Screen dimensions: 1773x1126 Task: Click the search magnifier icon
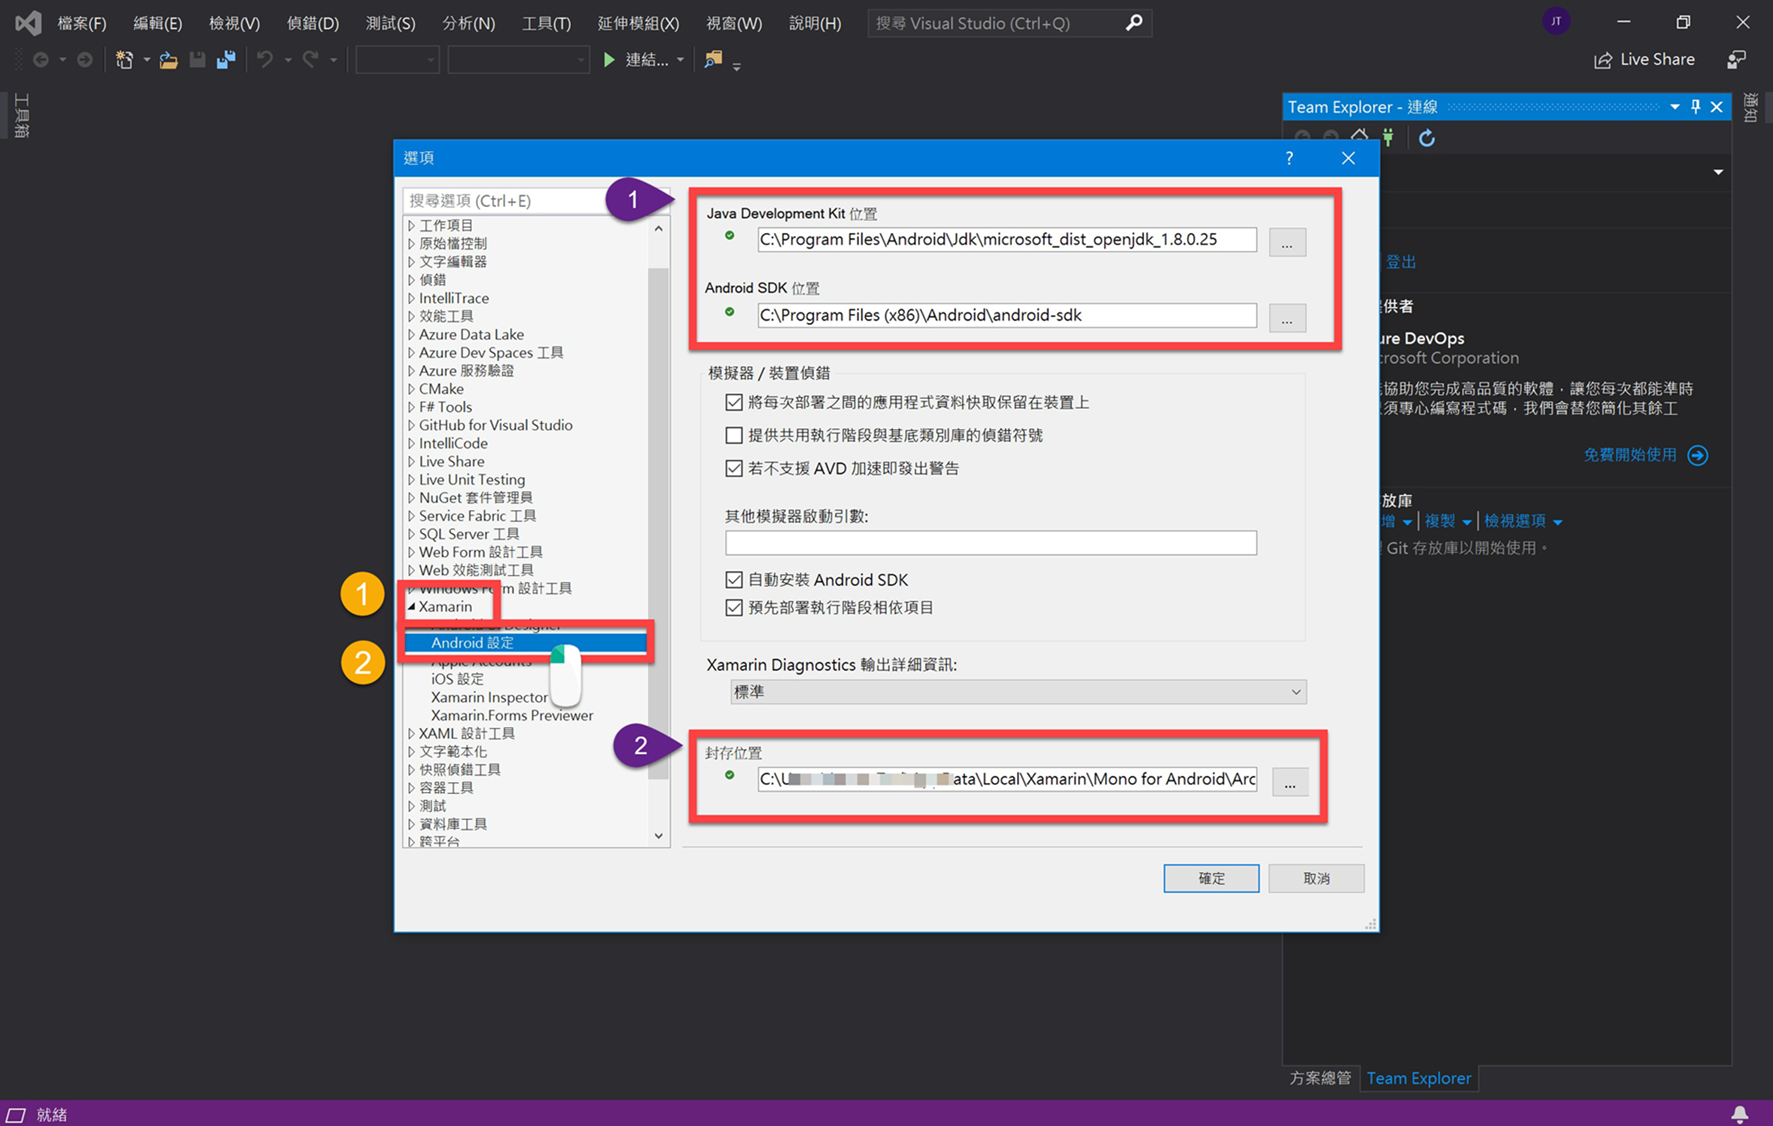pyautogui.click(x=1133, y=22)
